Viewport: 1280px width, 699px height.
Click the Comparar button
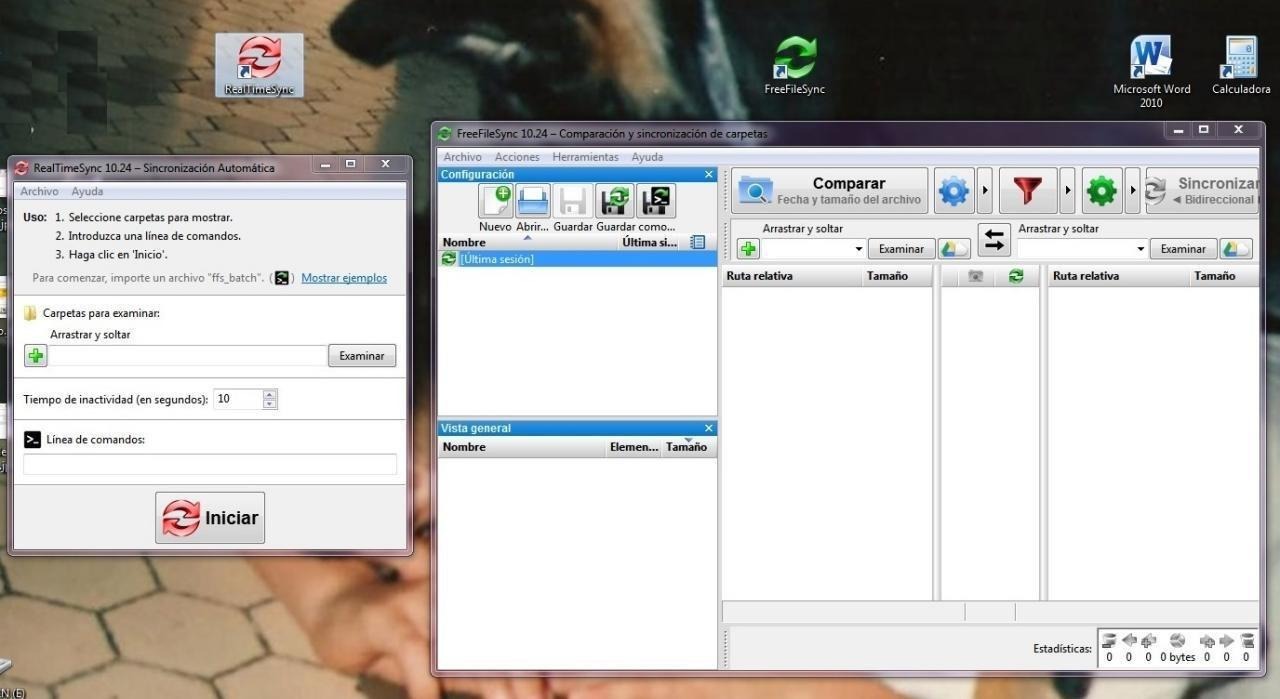click(x=830, y=191)
